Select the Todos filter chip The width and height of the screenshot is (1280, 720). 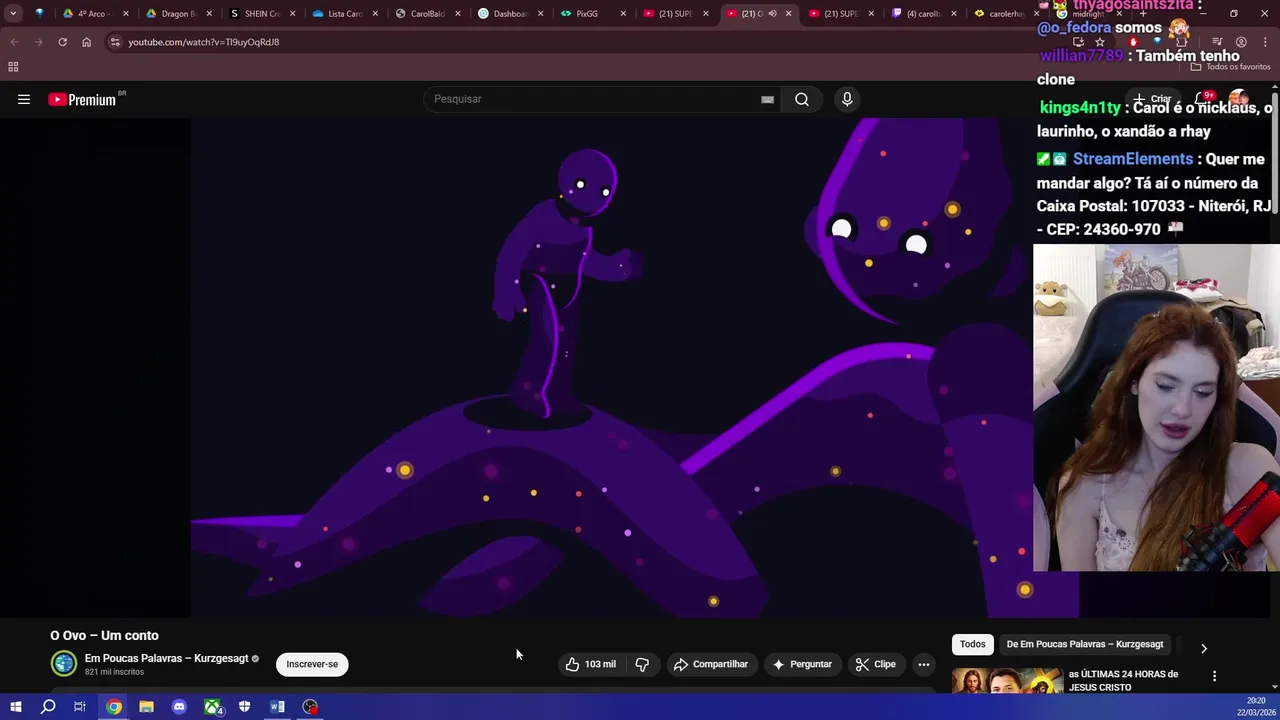coord(972,644)
